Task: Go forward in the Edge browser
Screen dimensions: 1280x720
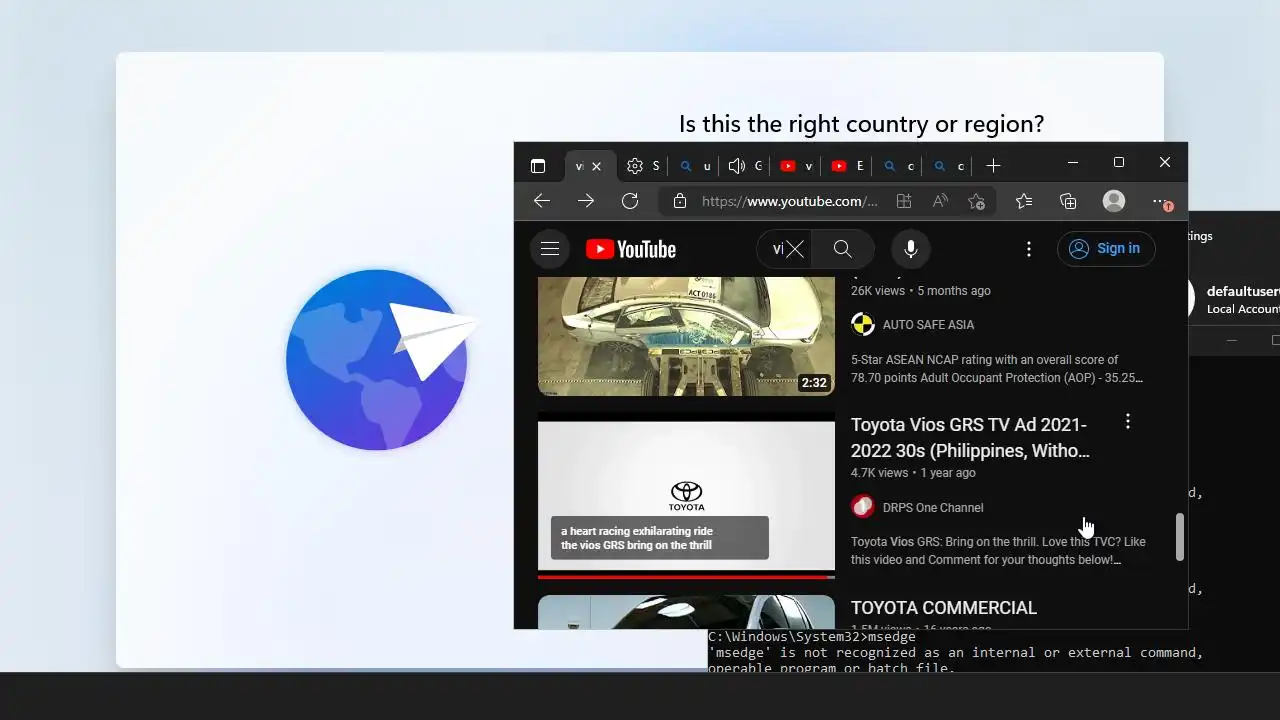Action: click(586, 201)
